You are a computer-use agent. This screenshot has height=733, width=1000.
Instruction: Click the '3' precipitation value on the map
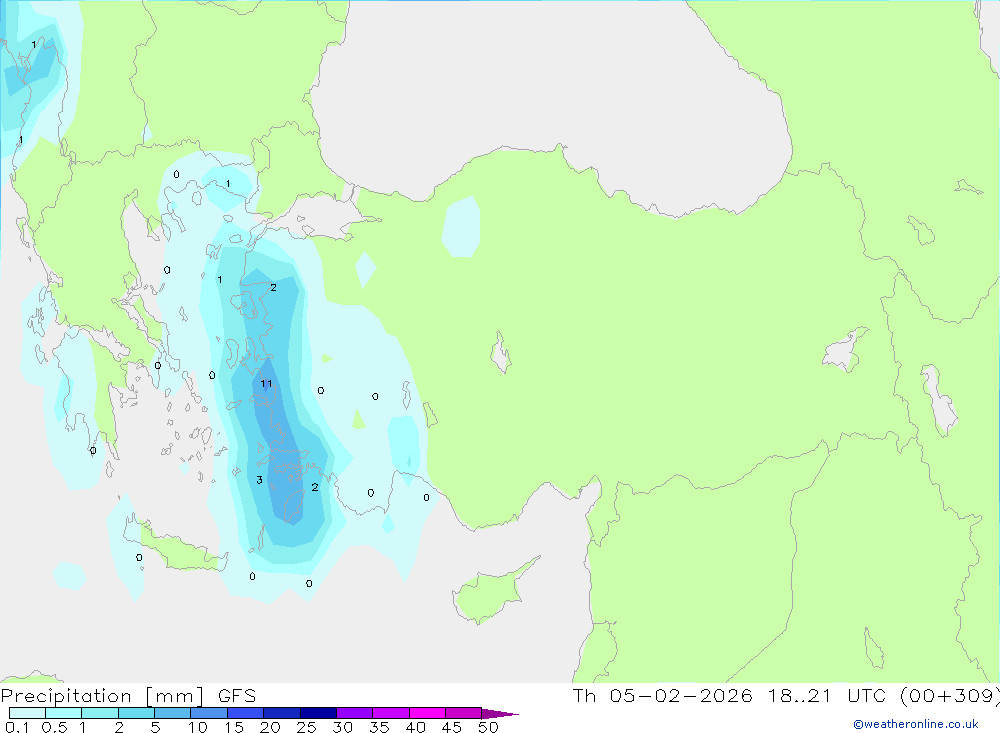point(260,480)
